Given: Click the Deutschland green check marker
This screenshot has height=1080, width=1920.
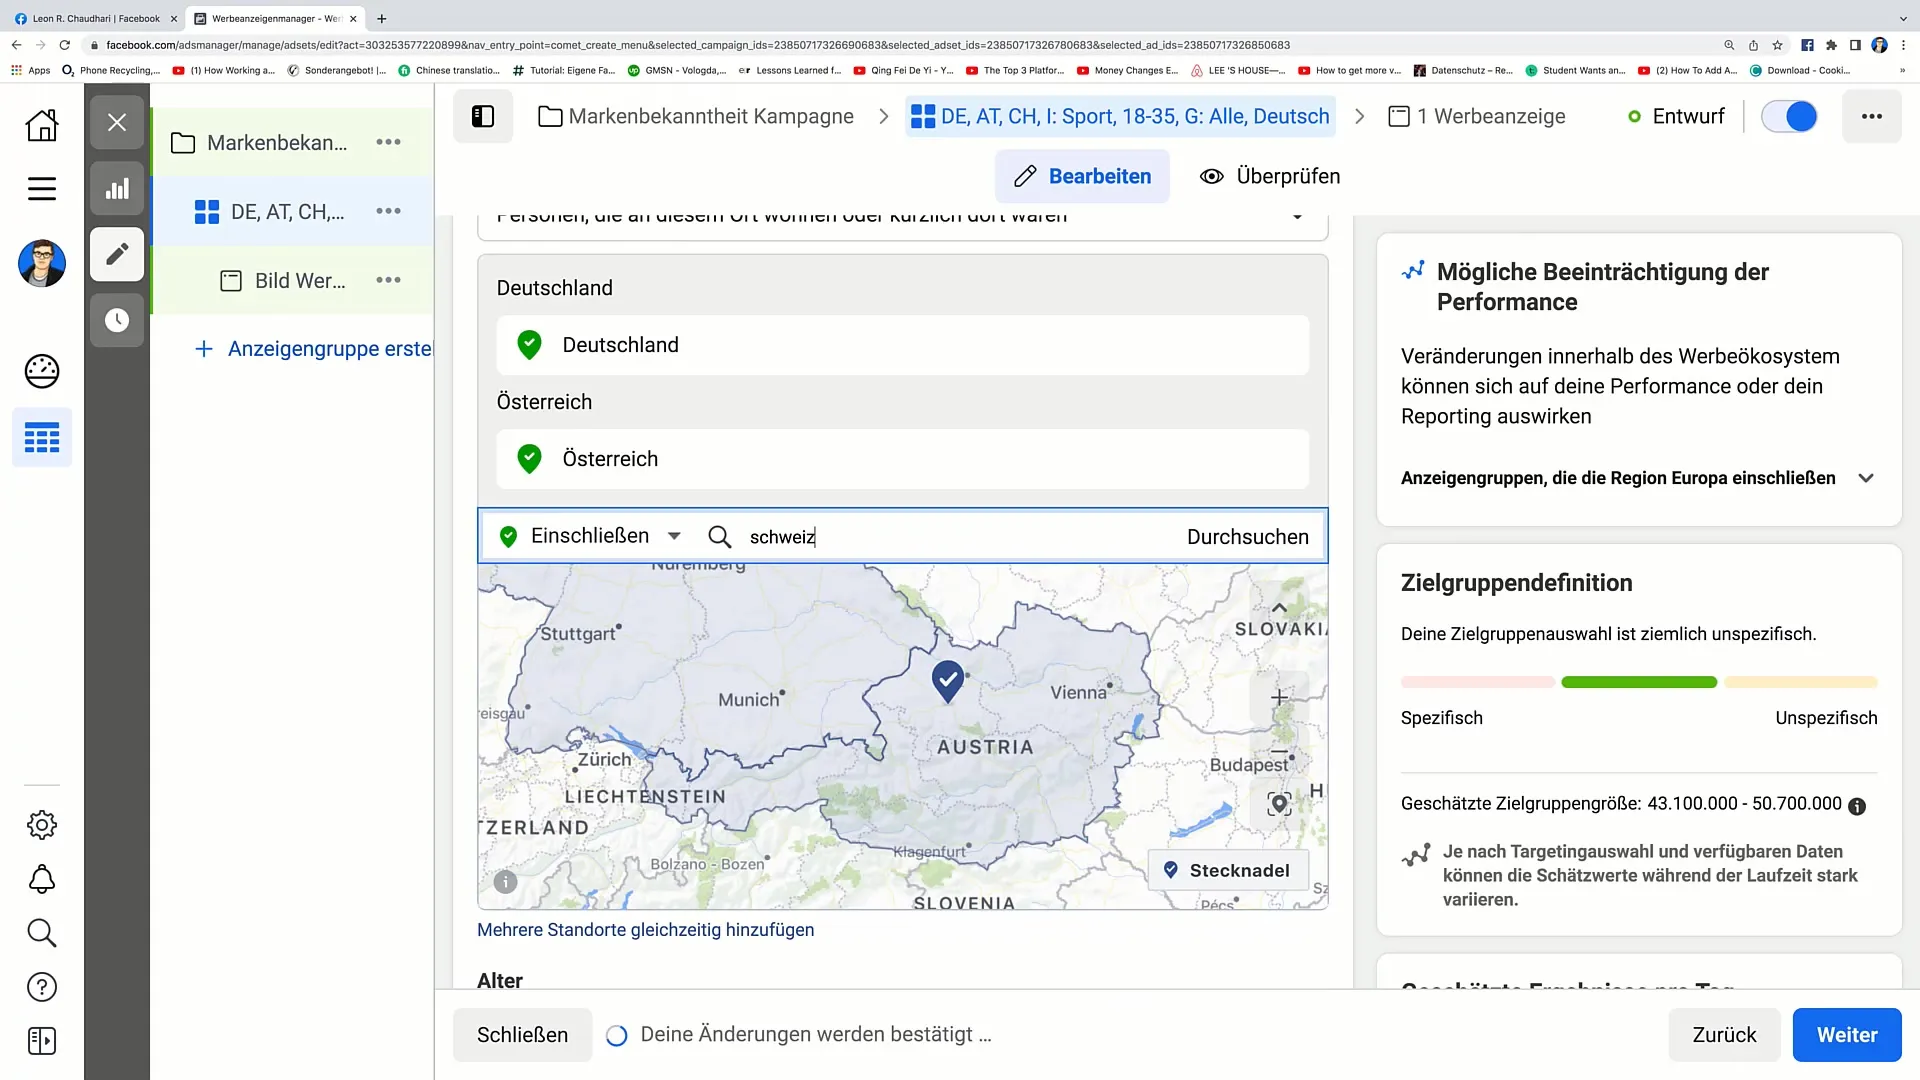Looking at the screenshot, I should [x=529, y=345].
